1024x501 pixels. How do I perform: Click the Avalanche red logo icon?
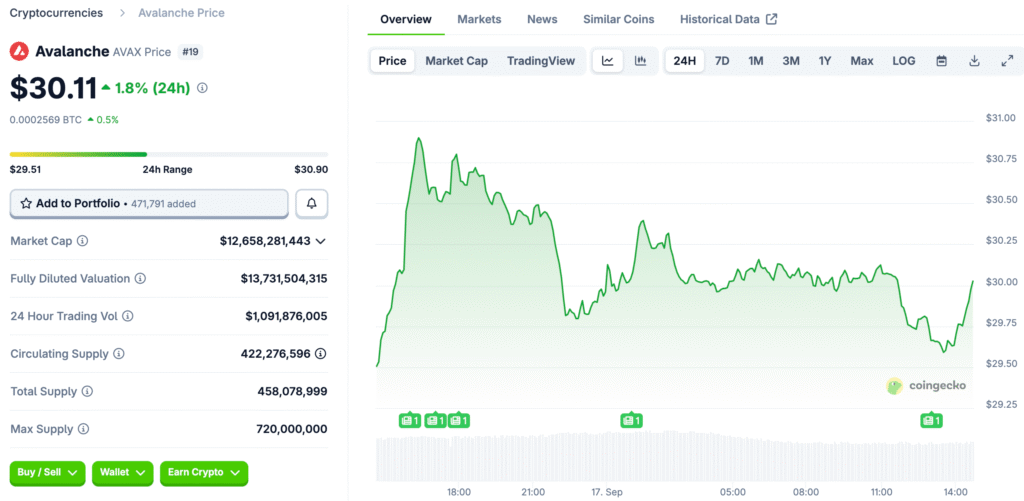pyautogui.click(x=20, y=52)
